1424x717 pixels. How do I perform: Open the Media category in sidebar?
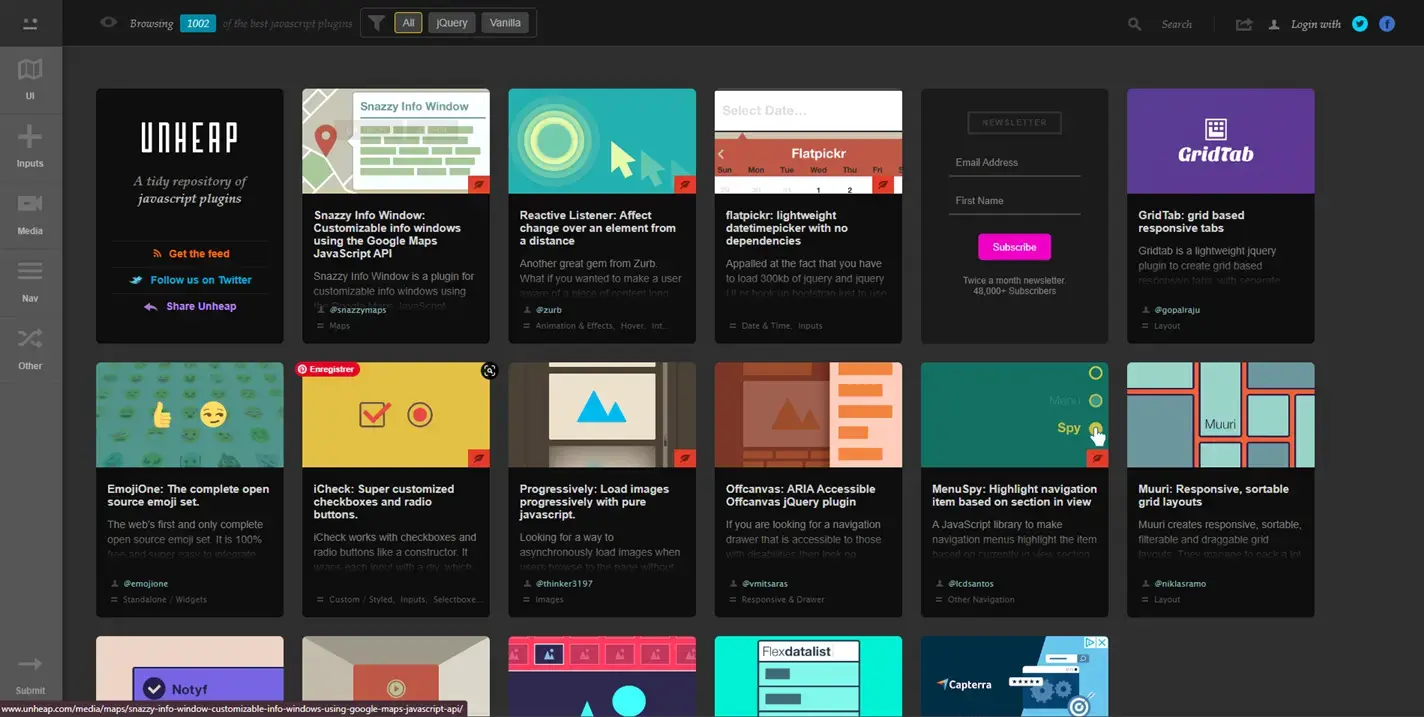pyautogui.click(x=30, y=213)
